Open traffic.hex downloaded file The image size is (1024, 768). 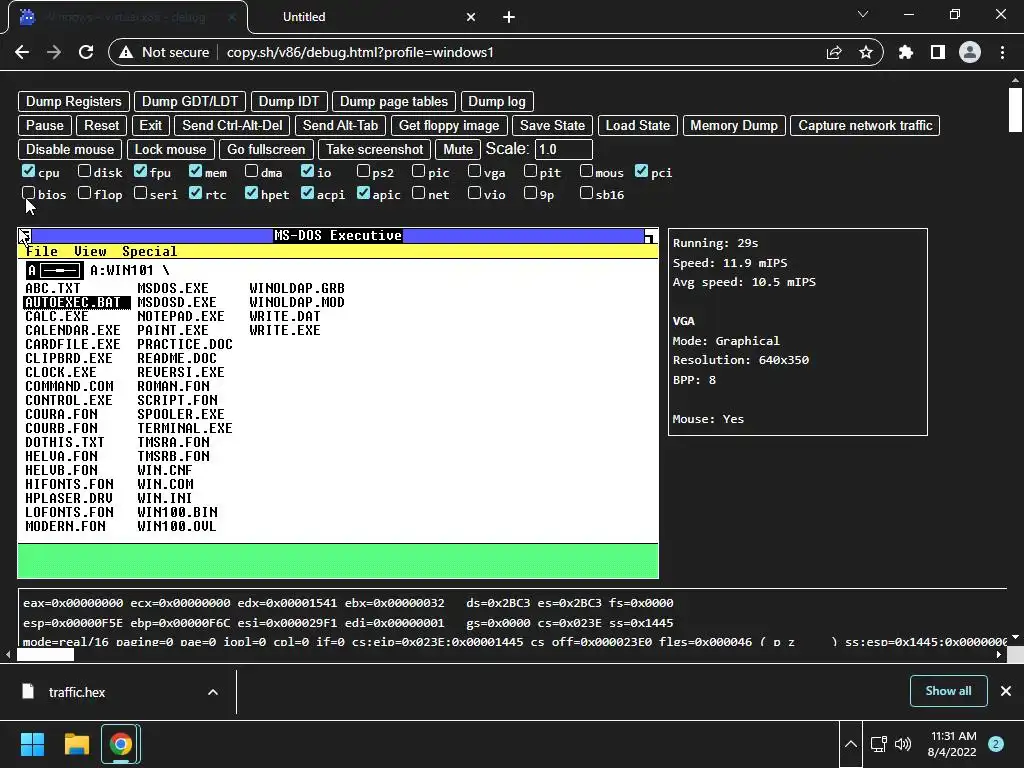(x=77, y=692)
